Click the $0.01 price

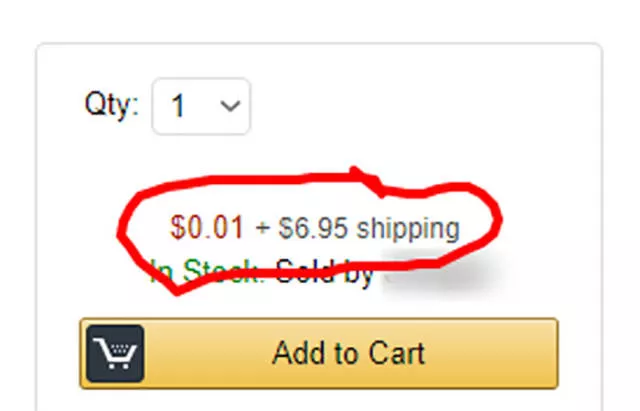pos(207,228)
